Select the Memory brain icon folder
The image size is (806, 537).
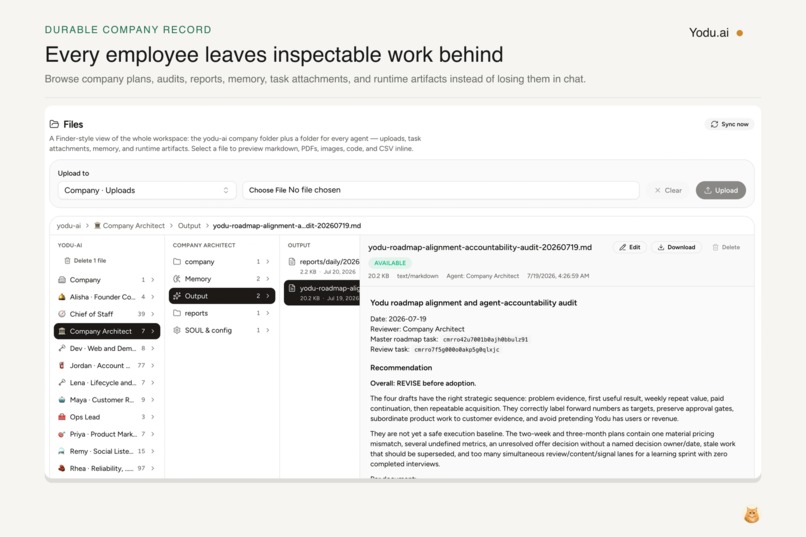pyautogui.click(x=222, y=279)
